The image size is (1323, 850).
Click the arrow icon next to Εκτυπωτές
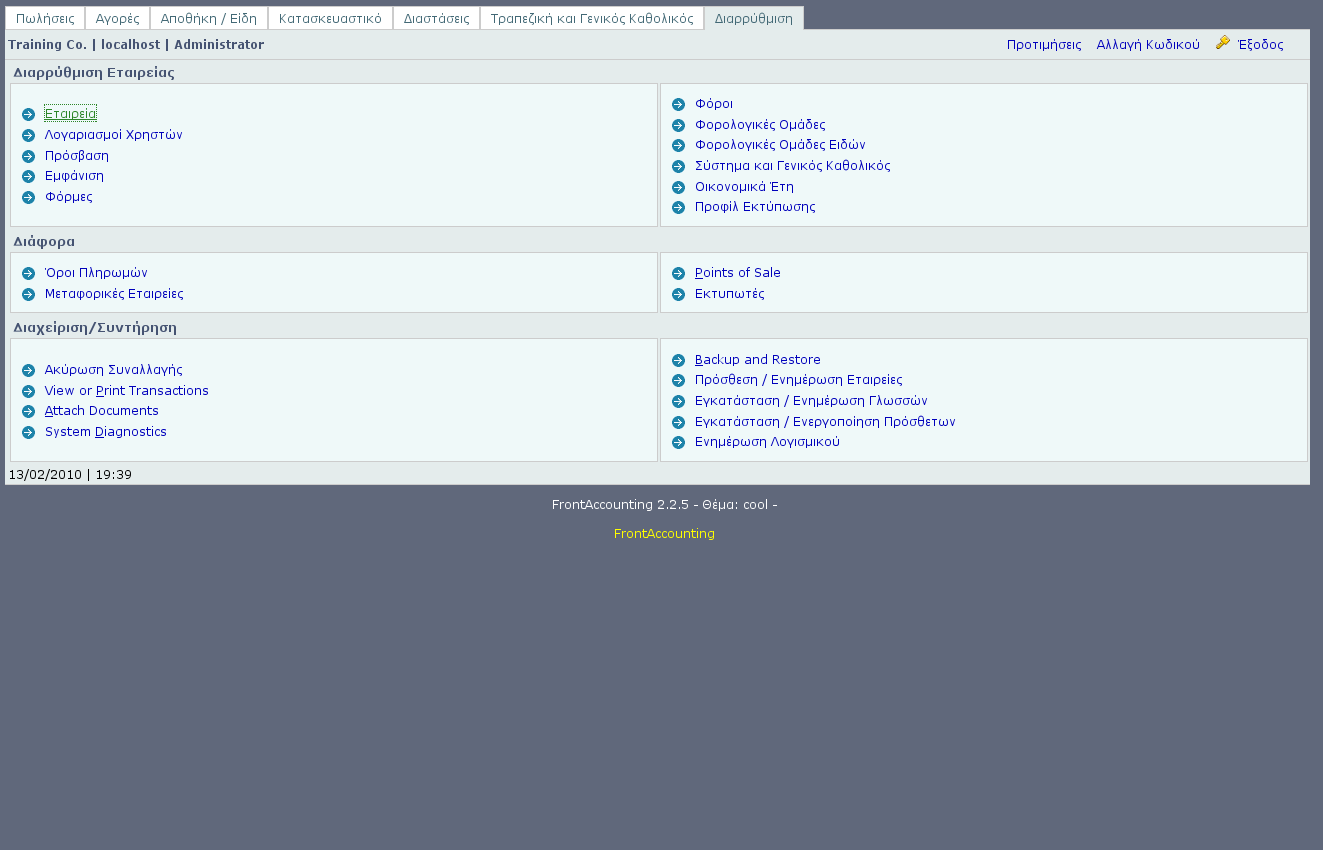(x=678, y=294)
